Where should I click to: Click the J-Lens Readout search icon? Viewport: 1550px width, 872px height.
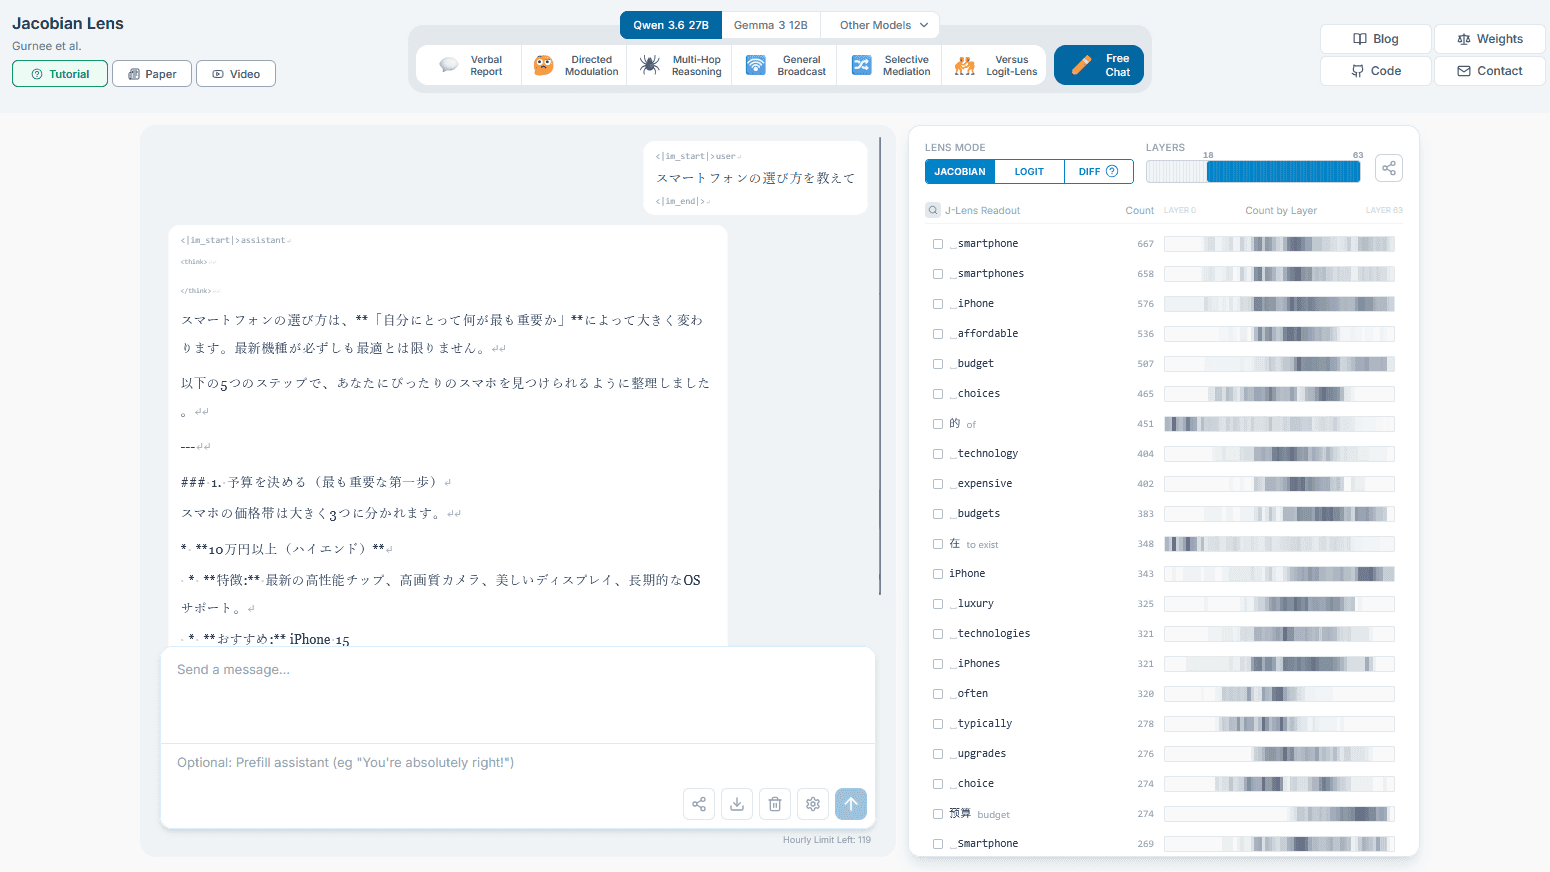point(933,210)
